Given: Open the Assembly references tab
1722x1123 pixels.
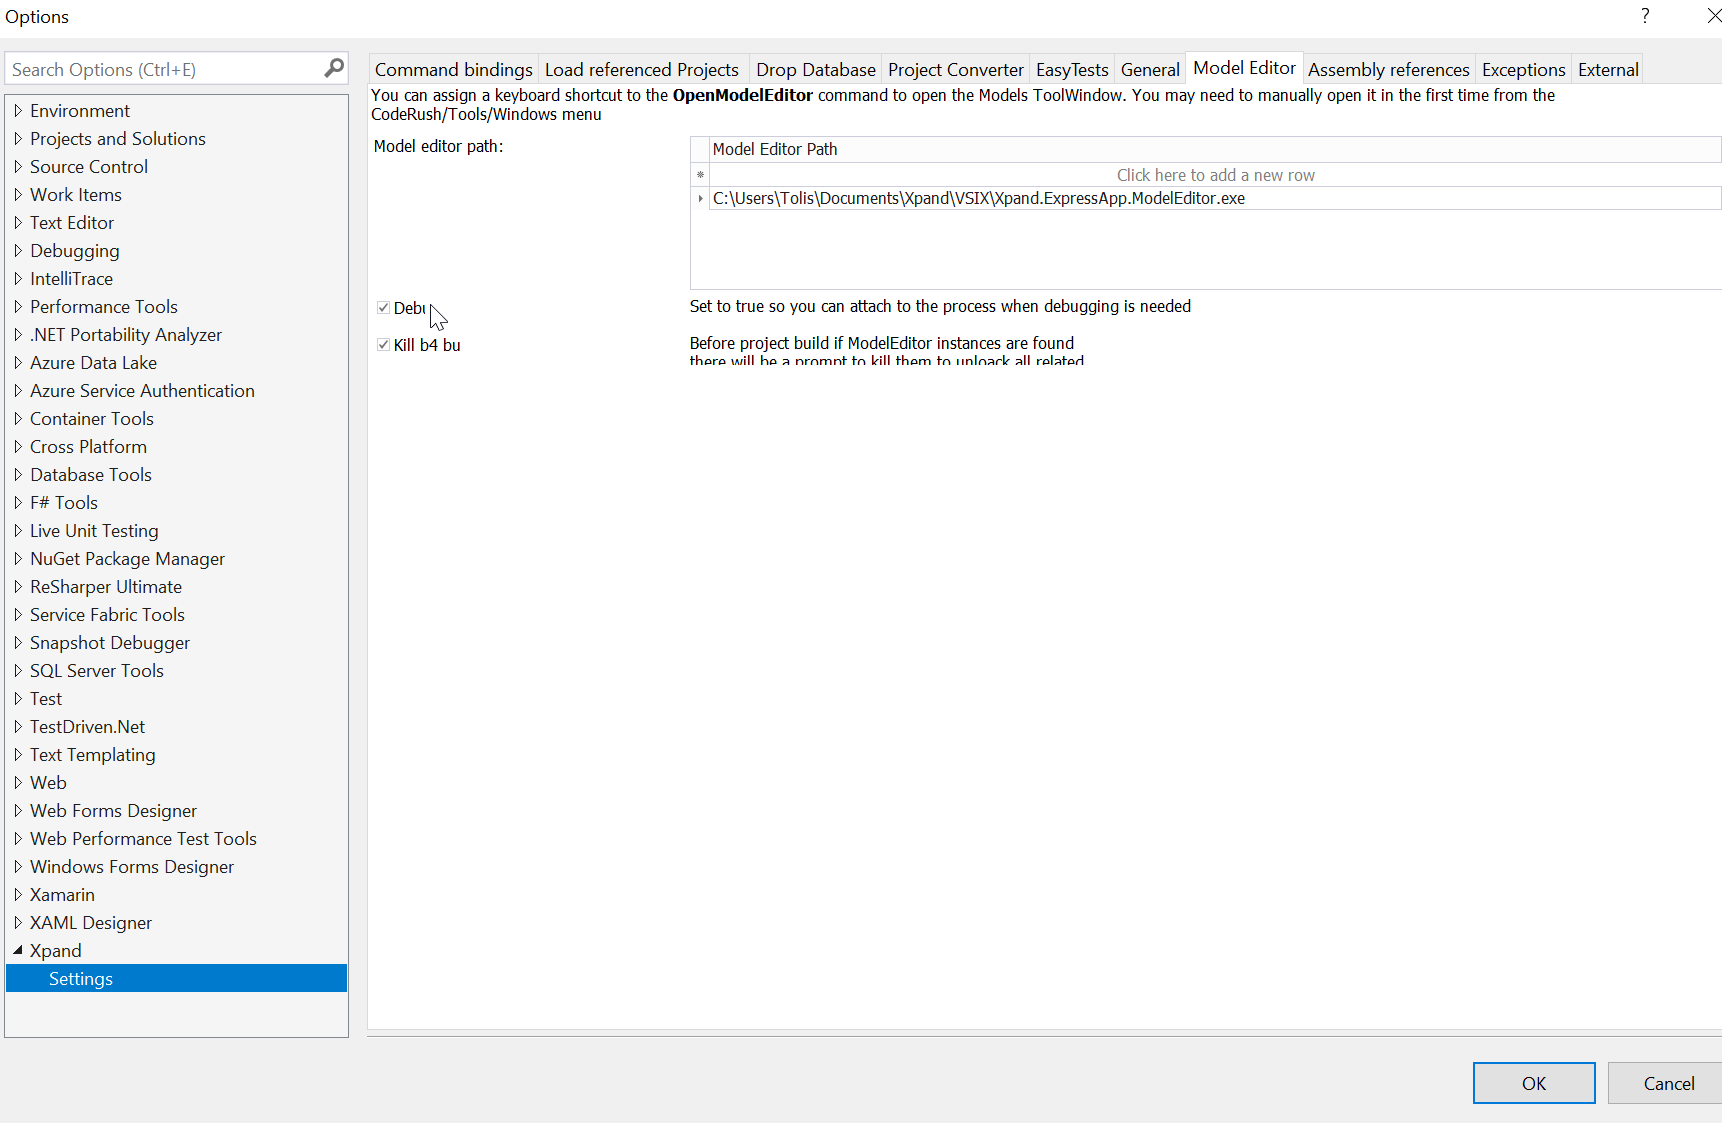Looking at the screenshot, I should [1388, 68].
